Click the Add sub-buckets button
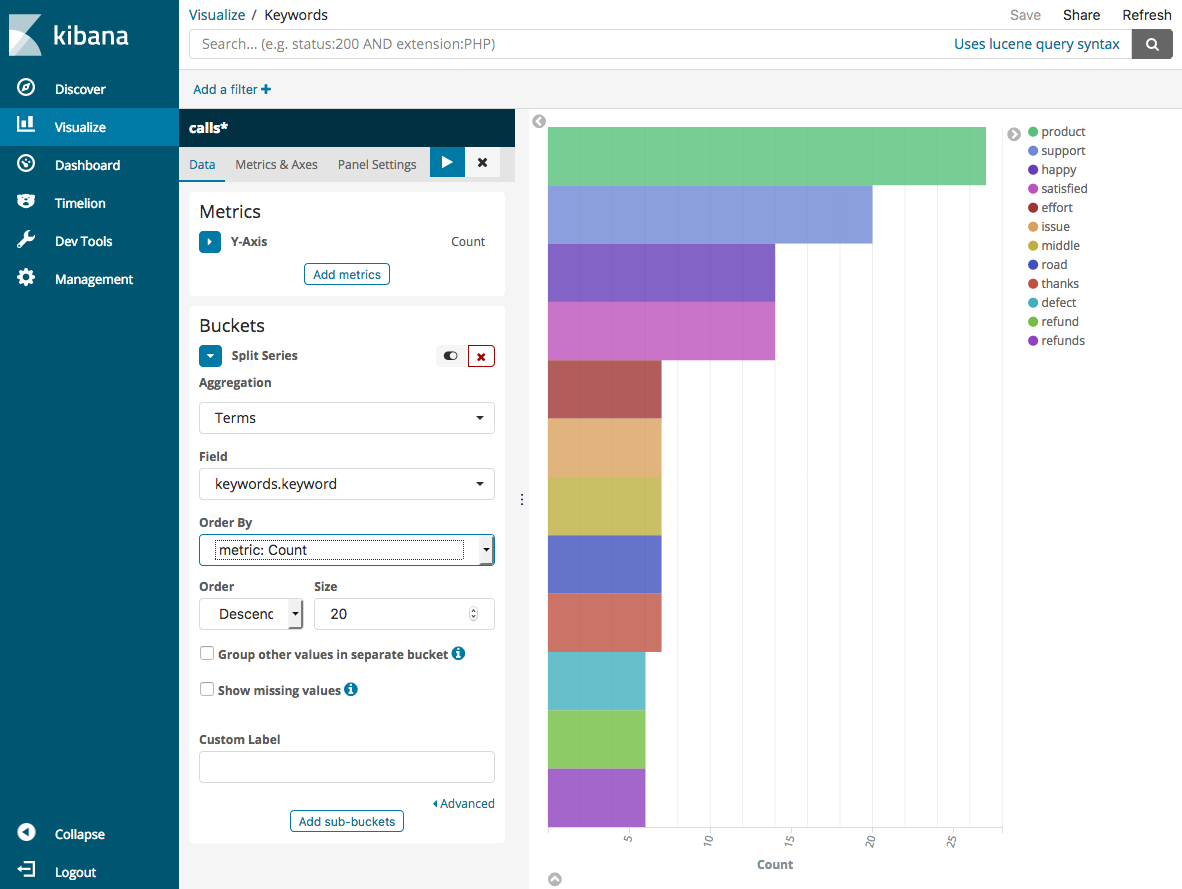Screen dimensions: 1182x889 point(346,820)
